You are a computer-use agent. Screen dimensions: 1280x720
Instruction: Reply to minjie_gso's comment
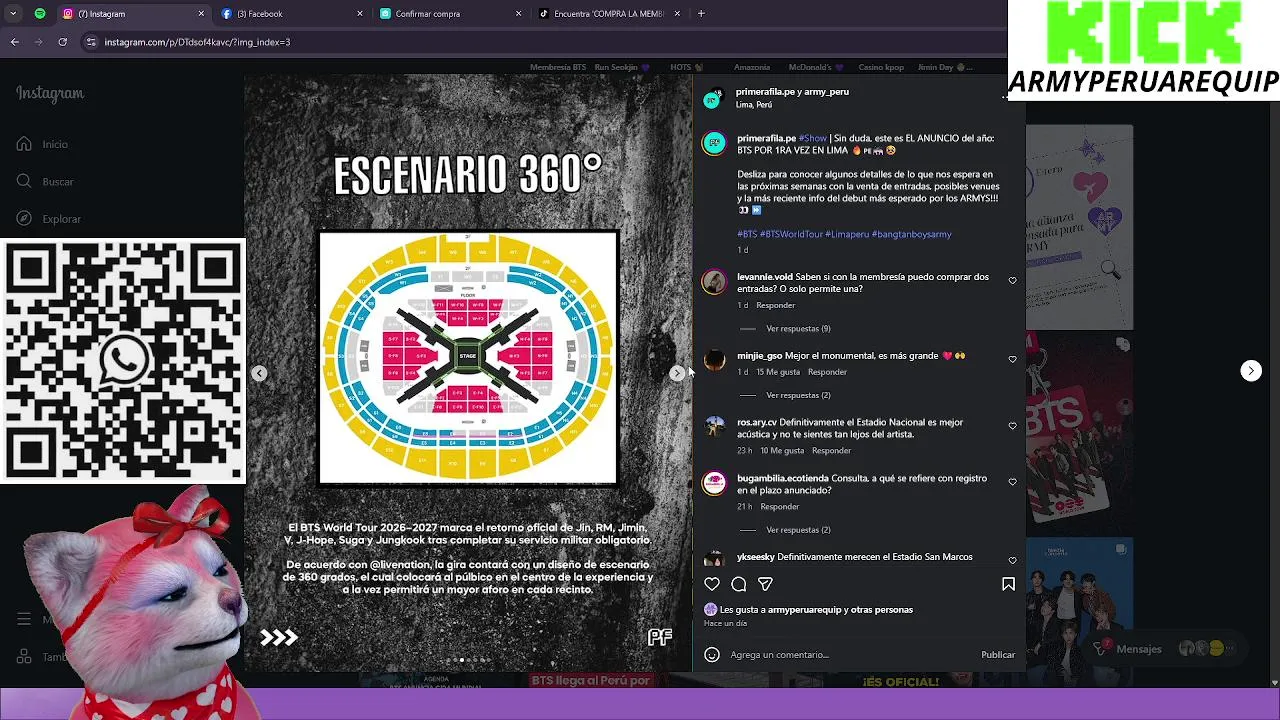pos(827,372)
